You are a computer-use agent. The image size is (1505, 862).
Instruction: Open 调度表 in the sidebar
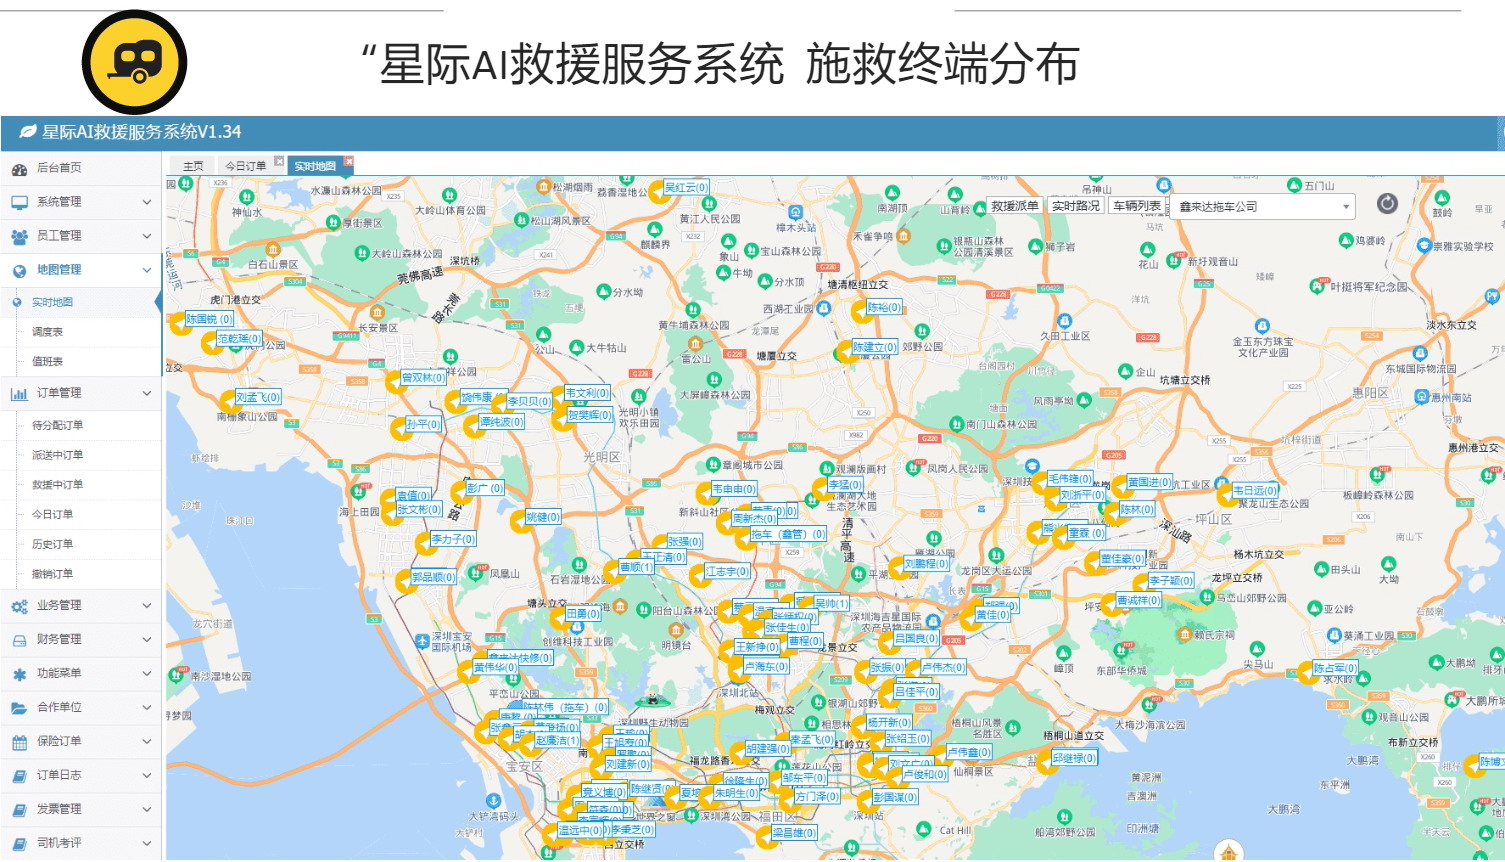click(47, 332)
